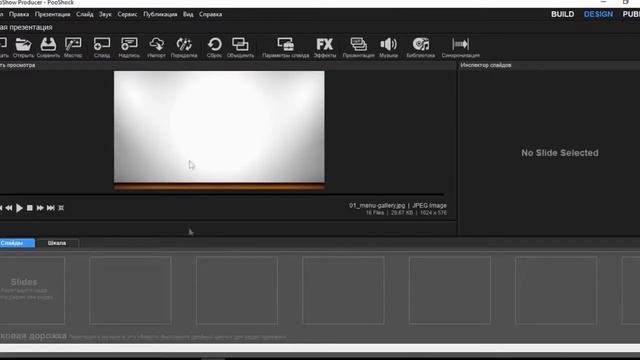Open the Музыка speaker icon
The height and width of the screenshot is (360, 640).
(x=388, y=44)
